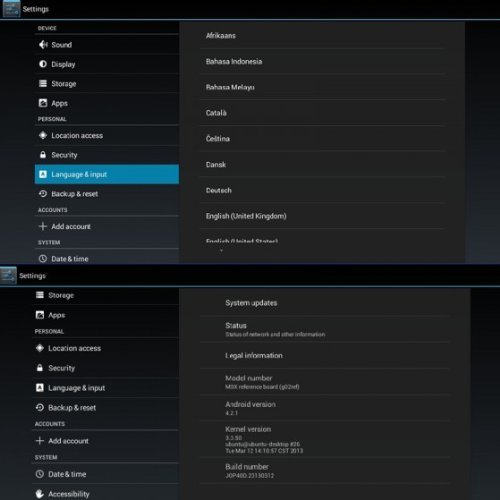Tap the Backup & reset icon in lower panel
500x500 pixels.
40,407
